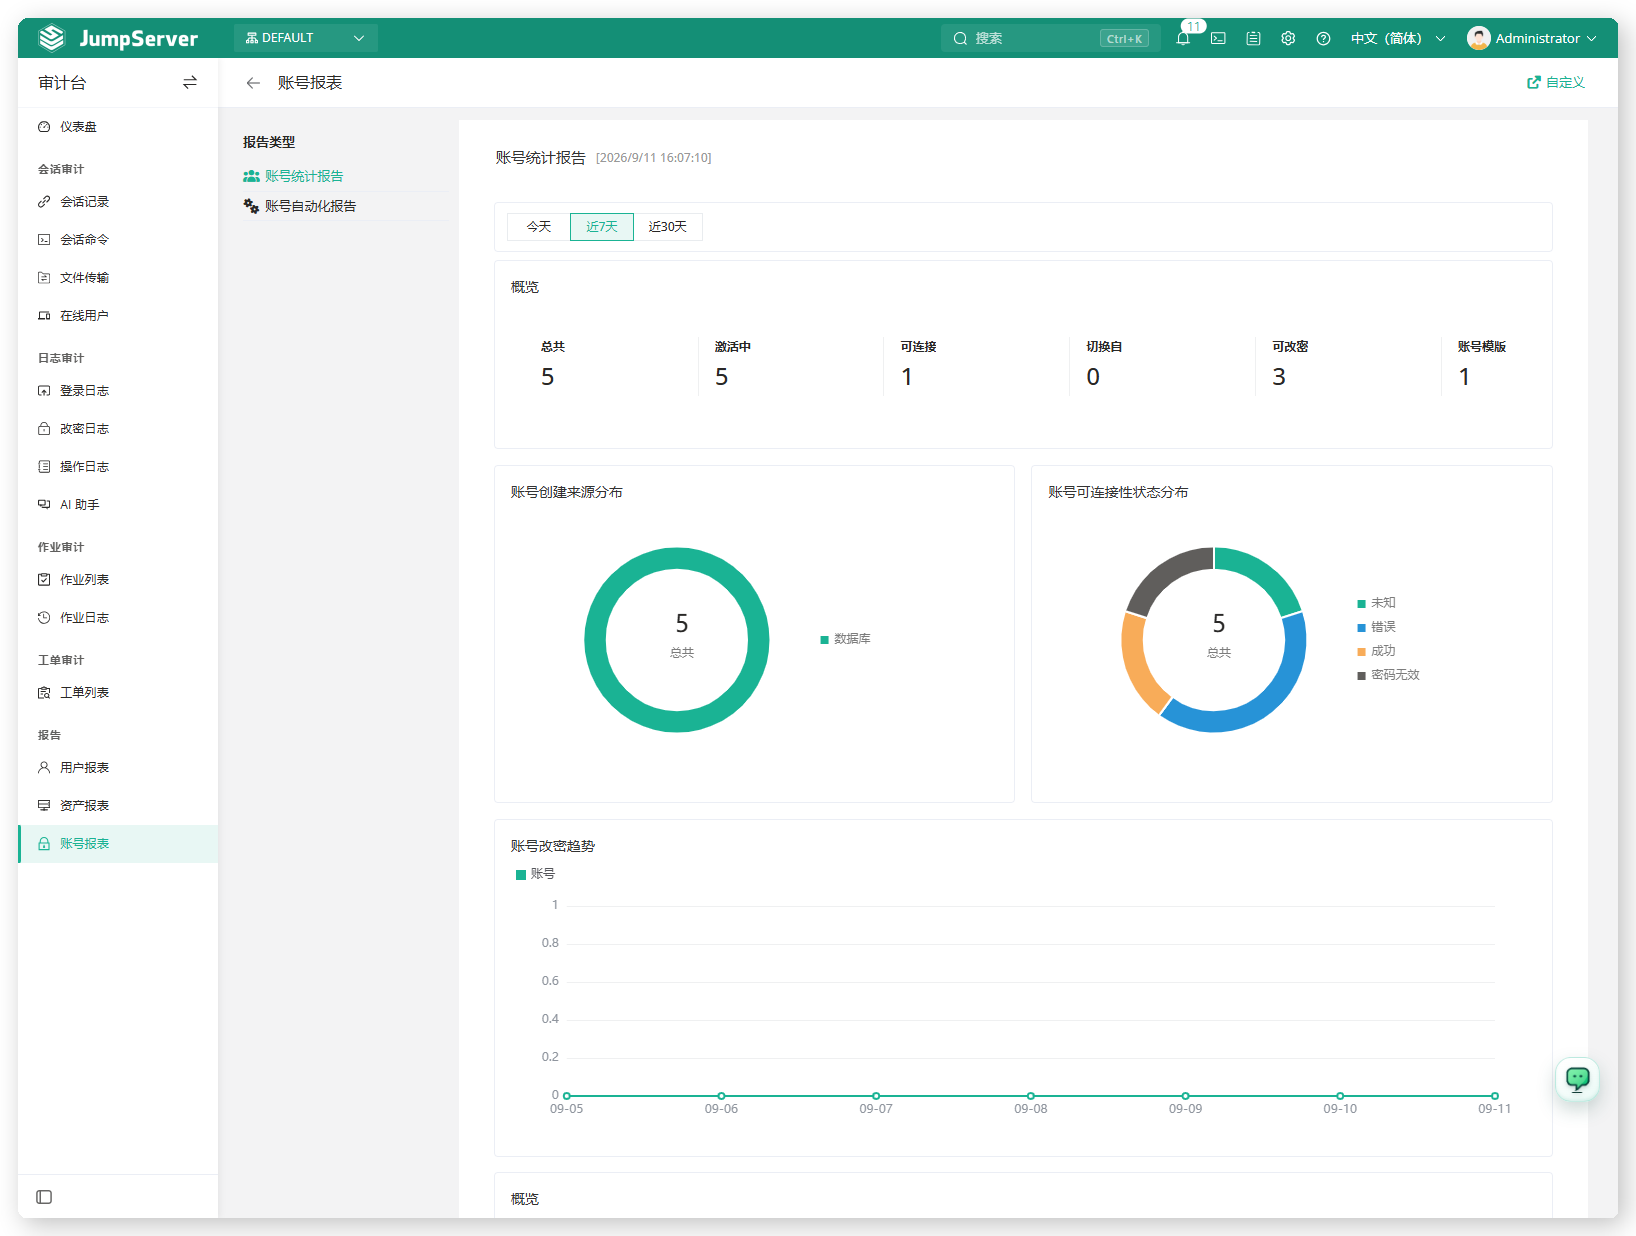Open 仪表盘 dashboard in sidebar
1636x1236 pixels.
pos(118,127)
